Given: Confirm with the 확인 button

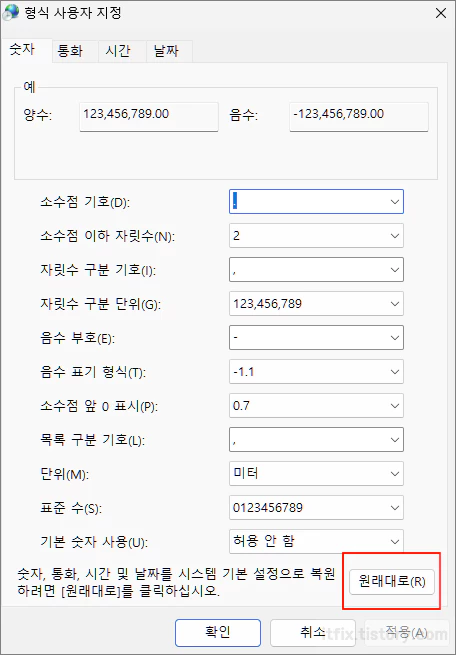Looking at the screenshot, I should pyautogui.click(x=218, y=632).
